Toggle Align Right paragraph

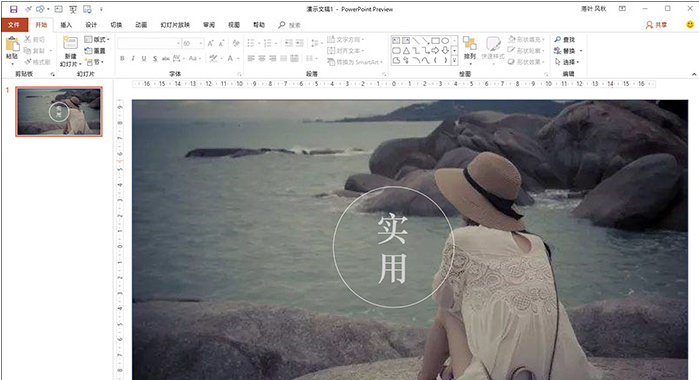click(x=272, y=58)
